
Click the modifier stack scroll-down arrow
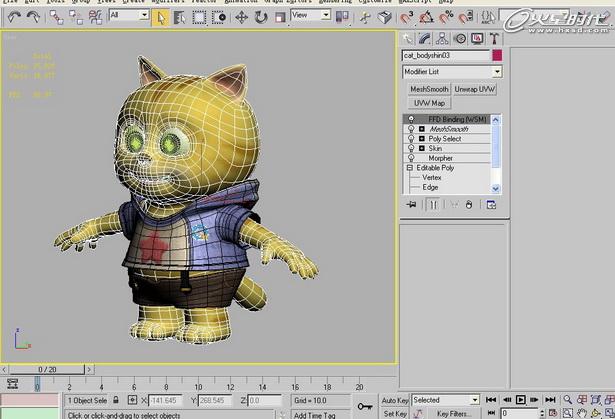[496, 189]
